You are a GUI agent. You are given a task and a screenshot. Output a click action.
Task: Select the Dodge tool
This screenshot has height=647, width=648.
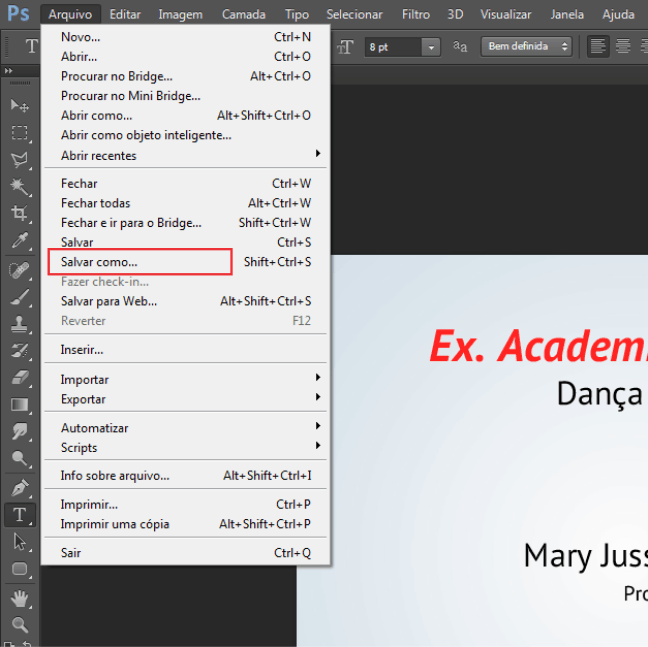[19, 458]
